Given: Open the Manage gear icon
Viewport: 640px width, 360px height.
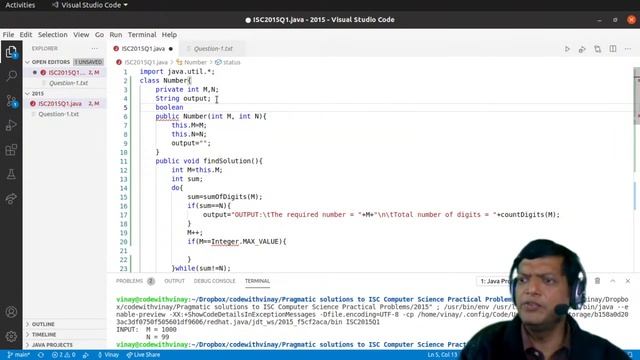Looking at the screenshot, I should 11,336.
